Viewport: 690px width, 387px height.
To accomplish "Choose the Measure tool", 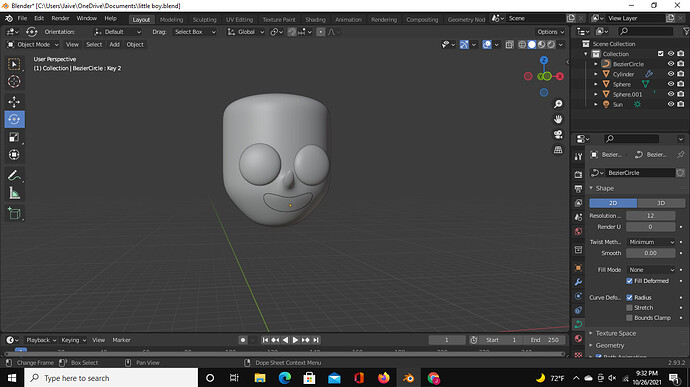I will [x=14, y=193].
